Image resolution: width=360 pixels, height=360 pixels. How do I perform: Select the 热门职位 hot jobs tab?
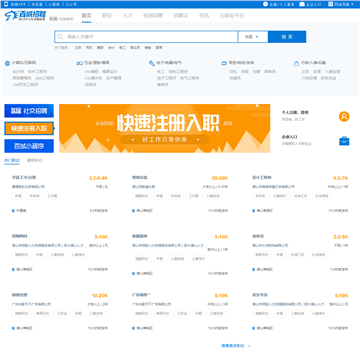[12, 160]
